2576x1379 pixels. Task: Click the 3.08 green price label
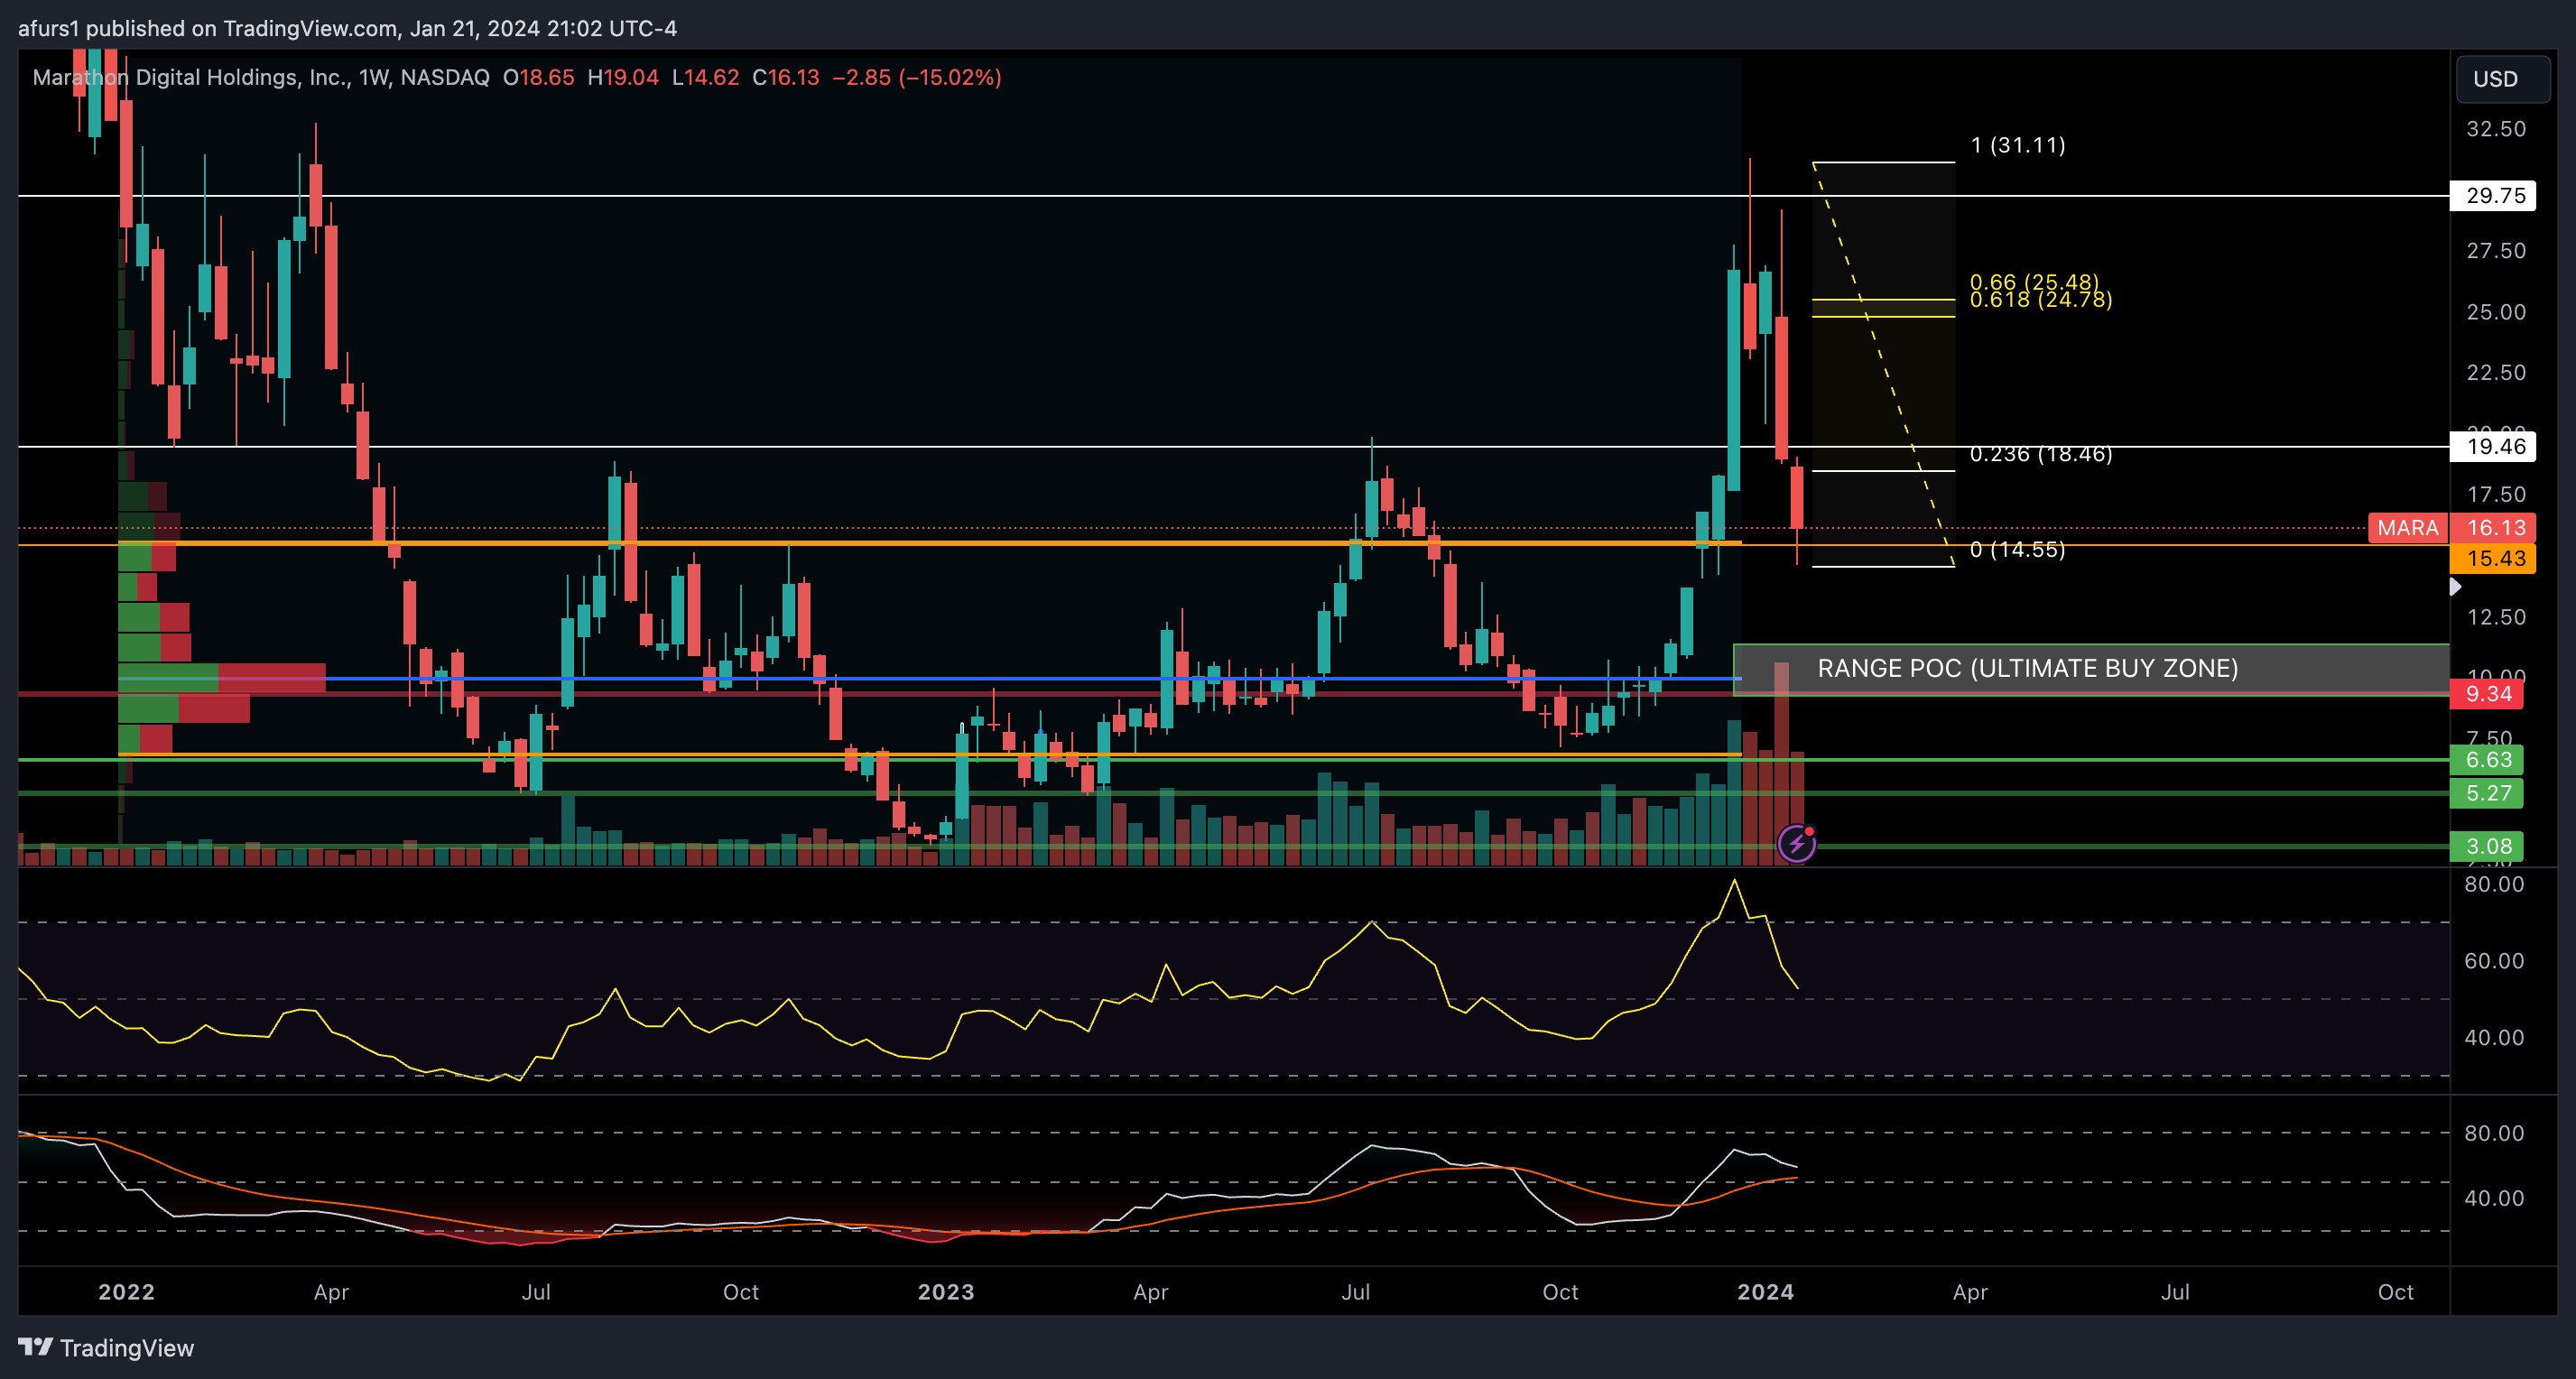[x=2486, y=846]
